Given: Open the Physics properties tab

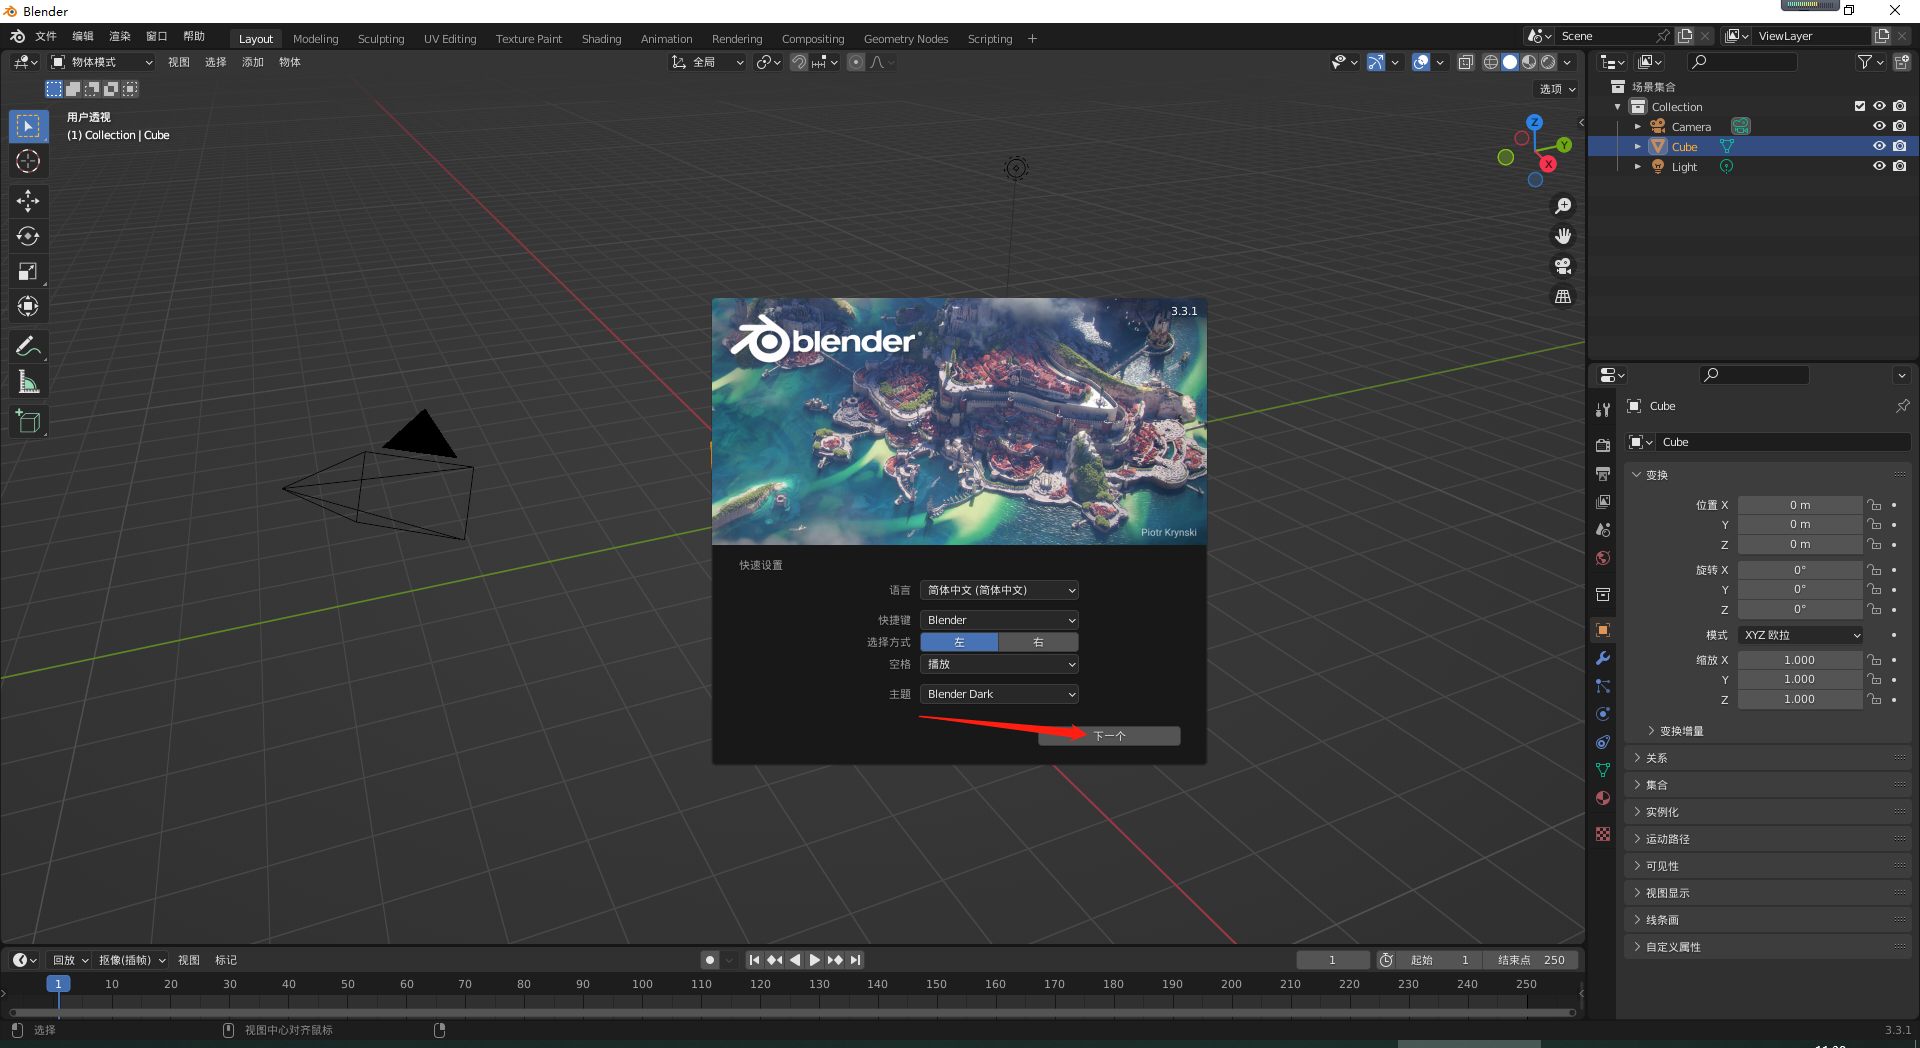Looking at the screenshot, I should tap(1603, 714).
